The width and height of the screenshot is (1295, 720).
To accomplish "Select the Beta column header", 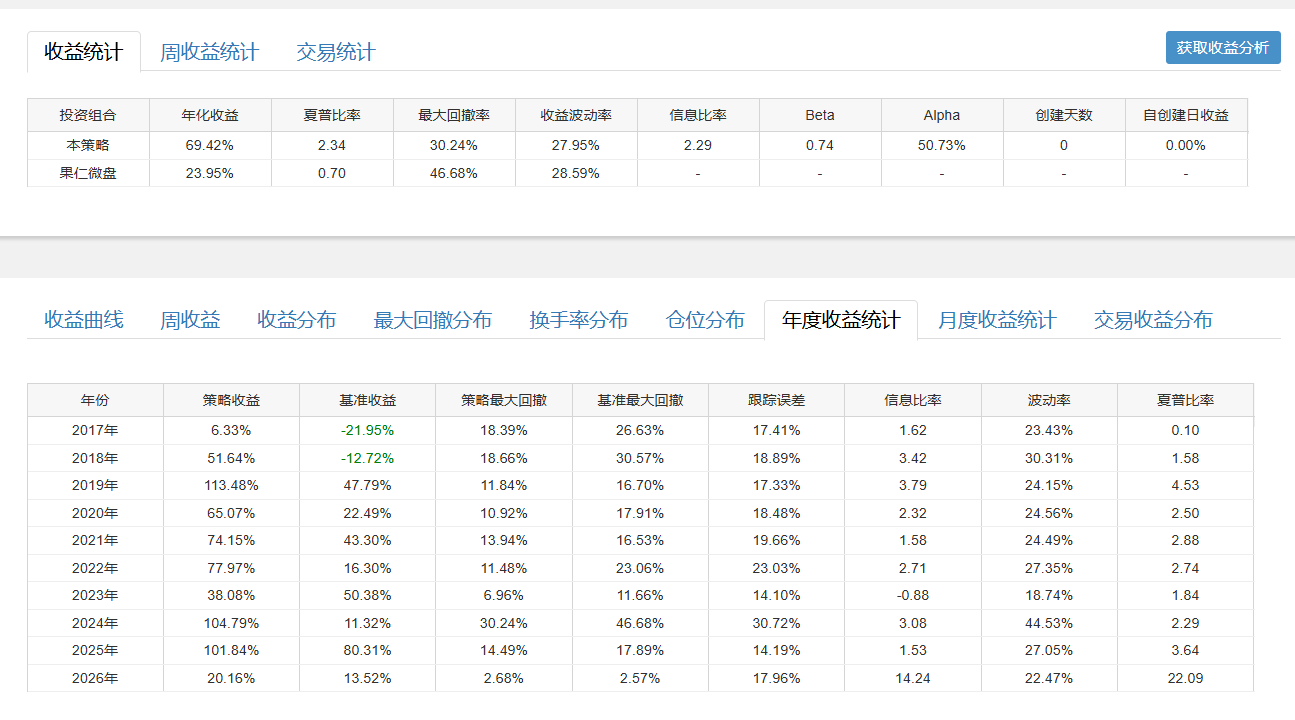I will point(820,115).
